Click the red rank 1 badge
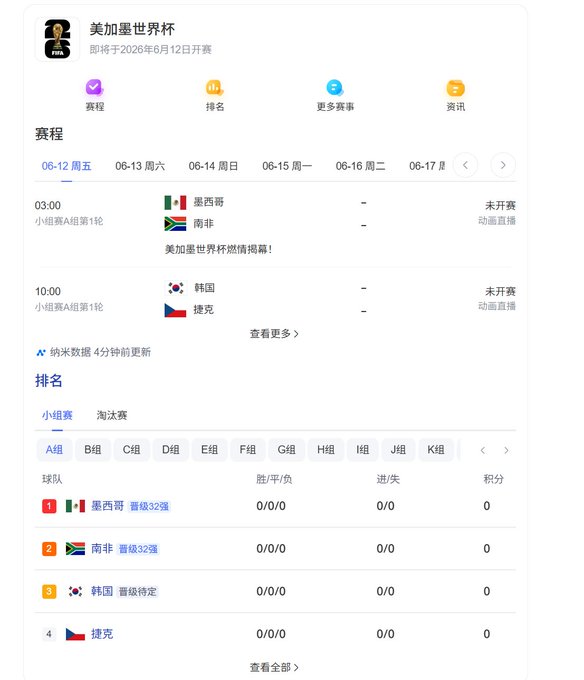 pos(49,506)
